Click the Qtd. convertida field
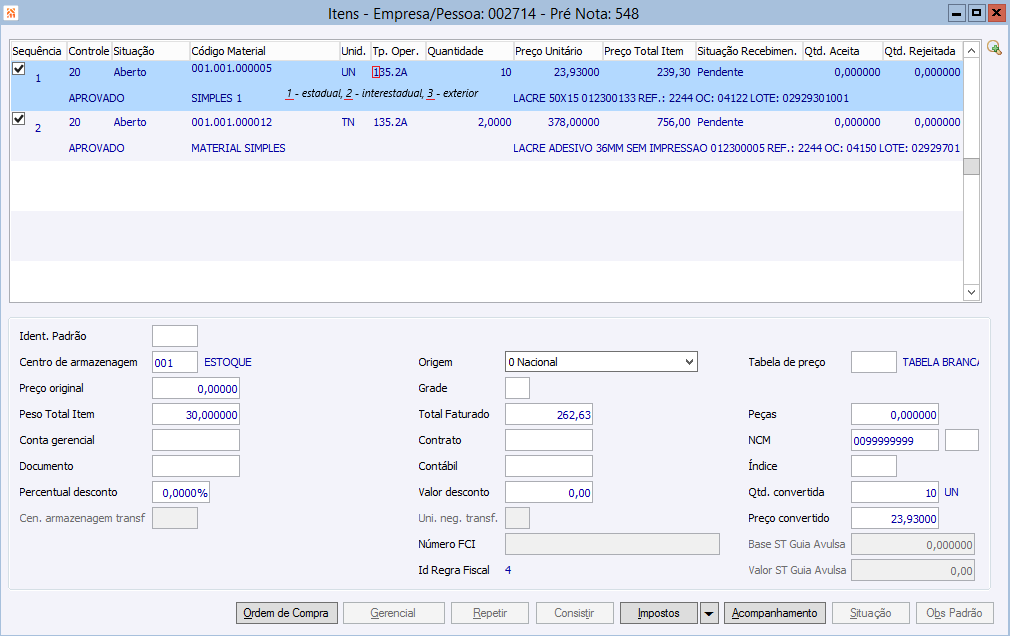 click(x=894, y=492)
